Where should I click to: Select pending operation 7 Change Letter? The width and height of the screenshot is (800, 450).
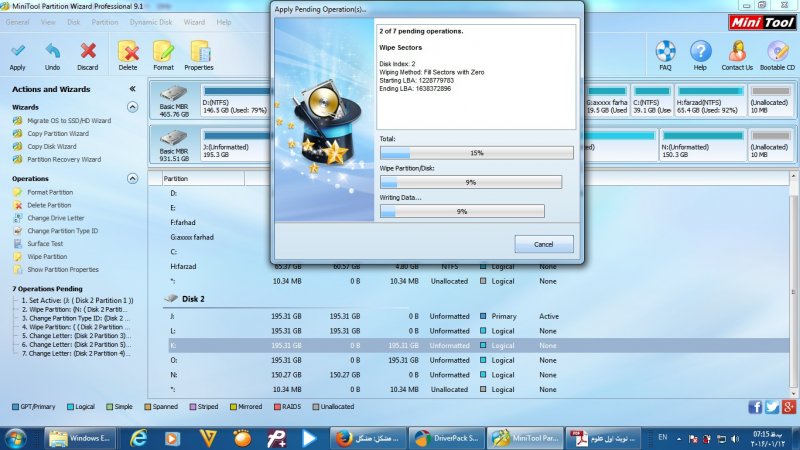click(76, 353)
